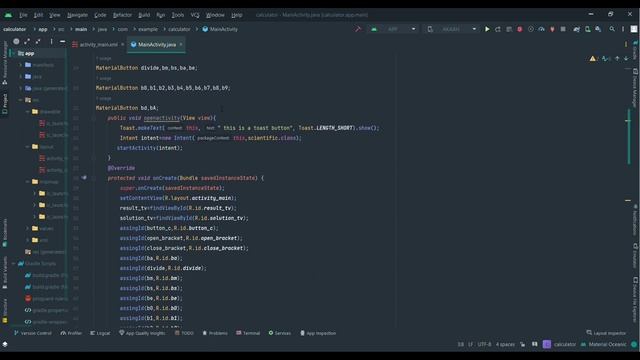The image size is (640, 360).
Task: Open the App Inspection tool window
Action: [x=318, y=333]
